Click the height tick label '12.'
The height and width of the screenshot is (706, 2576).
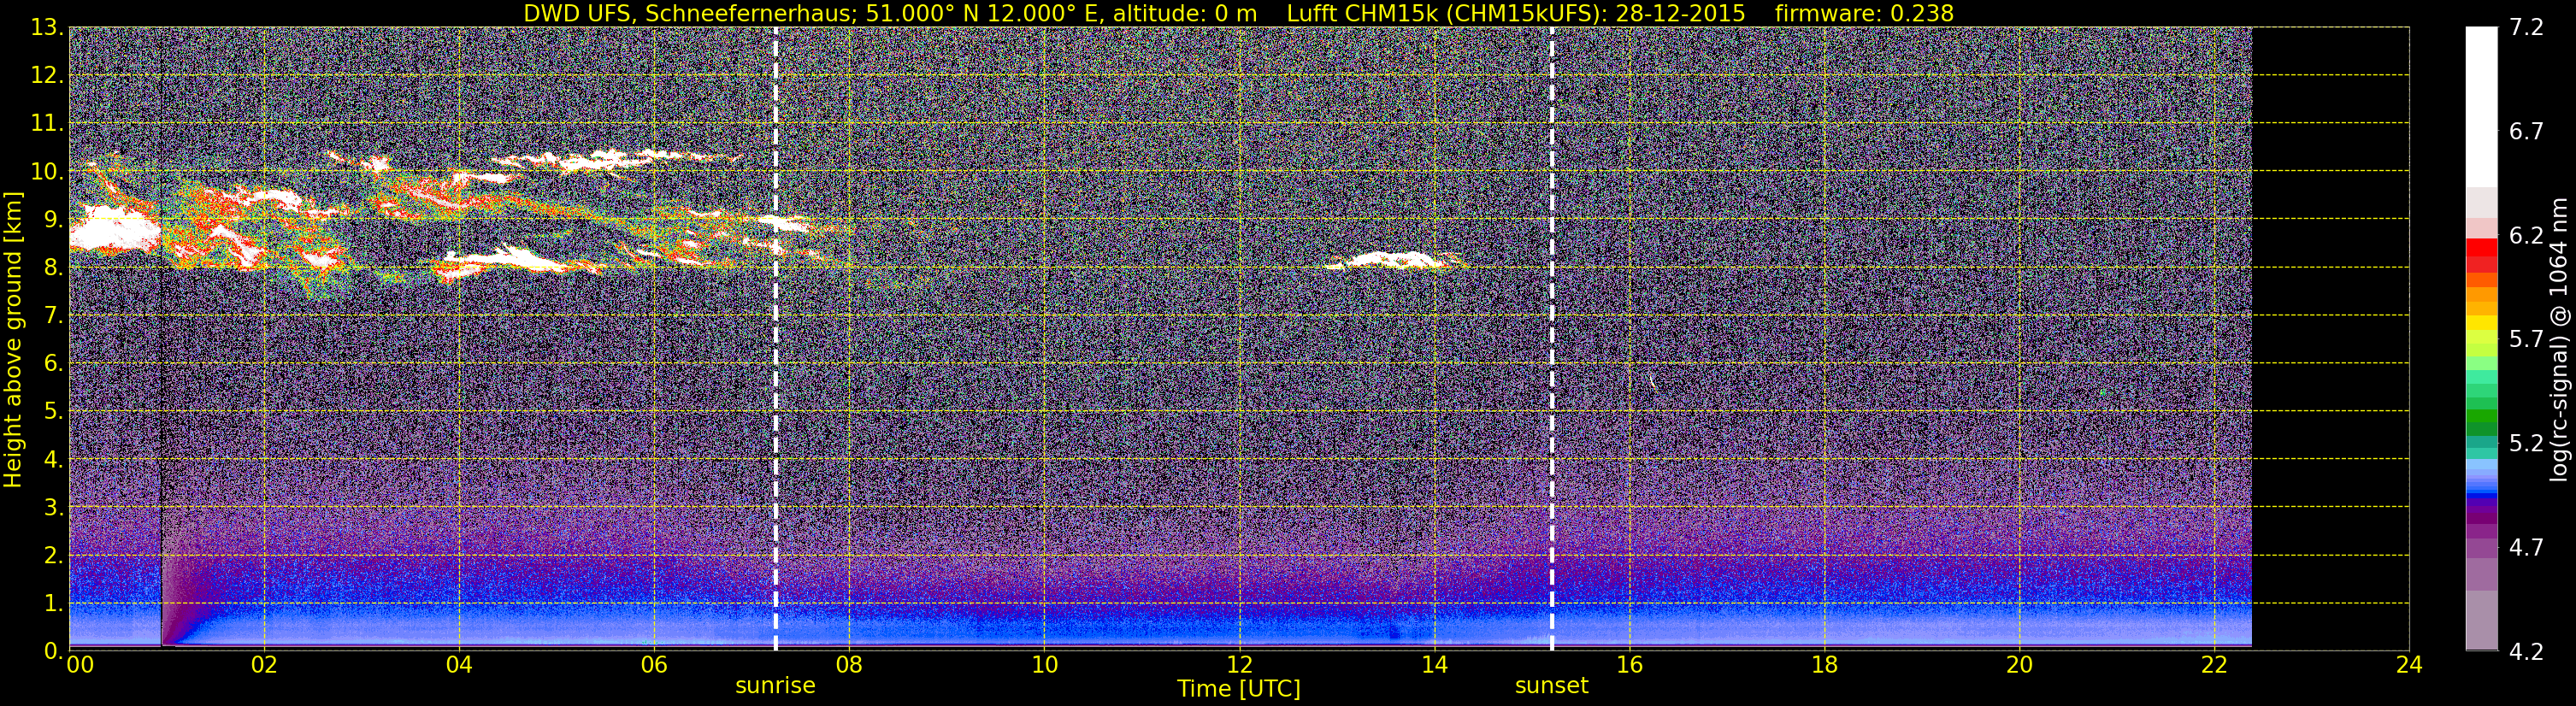[46, 75]
